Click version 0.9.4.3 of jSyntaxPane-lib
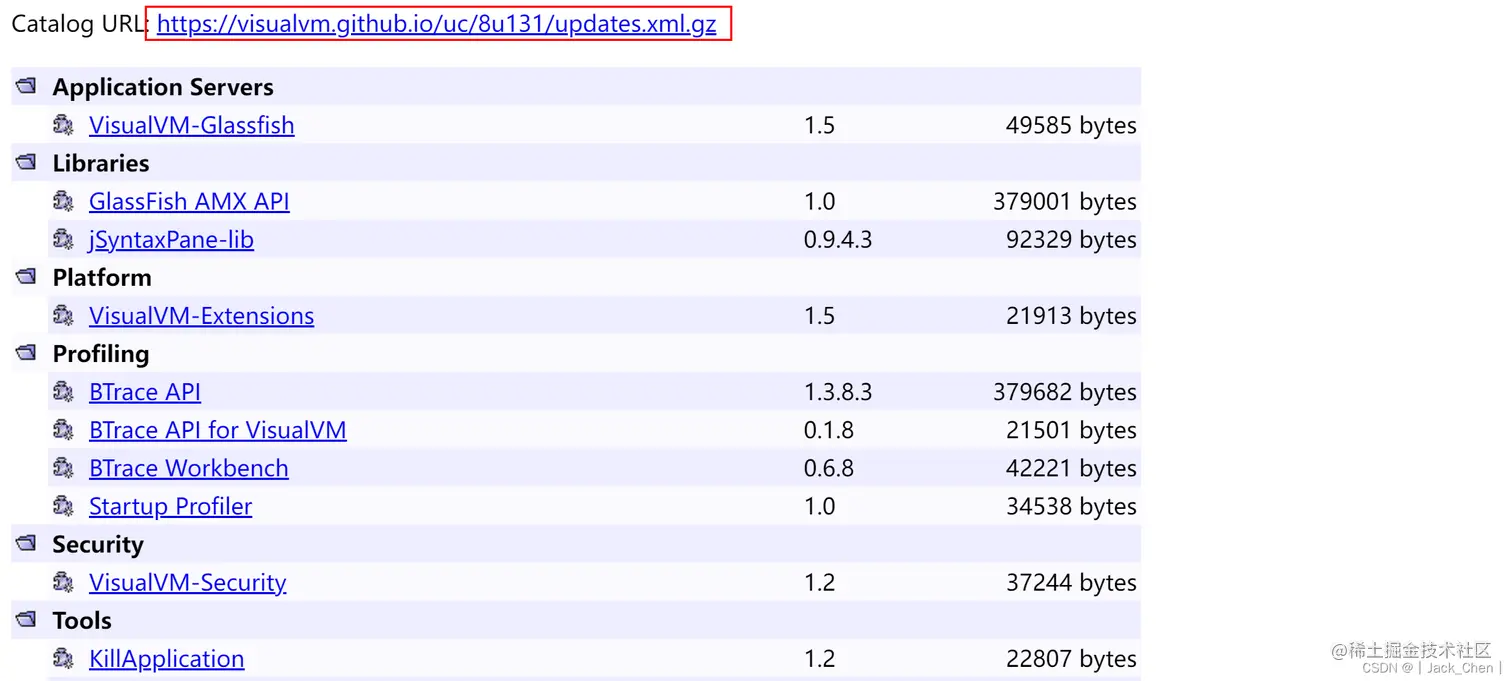The height and width of the screenshot is (681, 1512). [838, 240]
